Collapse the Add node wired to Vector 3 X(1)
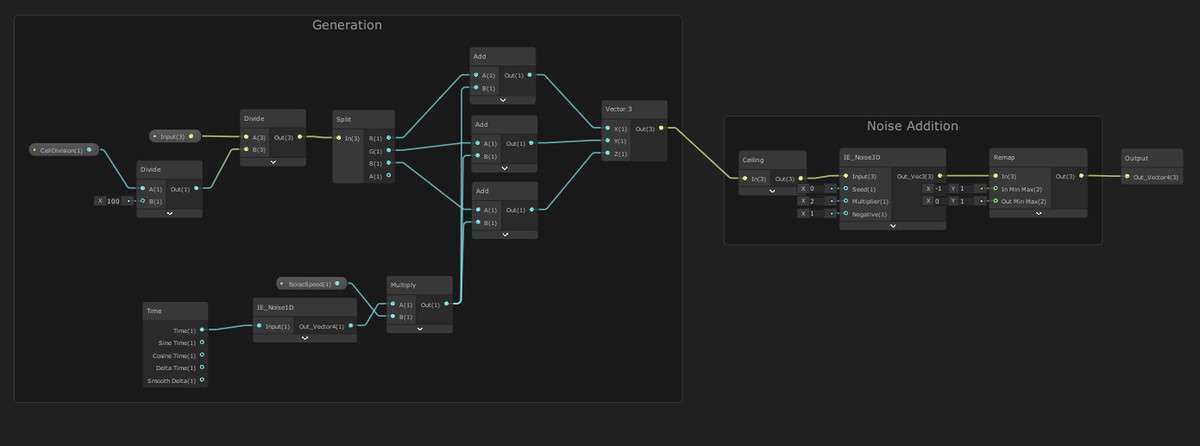Screen dimensions: 1200x446 pos(503,99)
